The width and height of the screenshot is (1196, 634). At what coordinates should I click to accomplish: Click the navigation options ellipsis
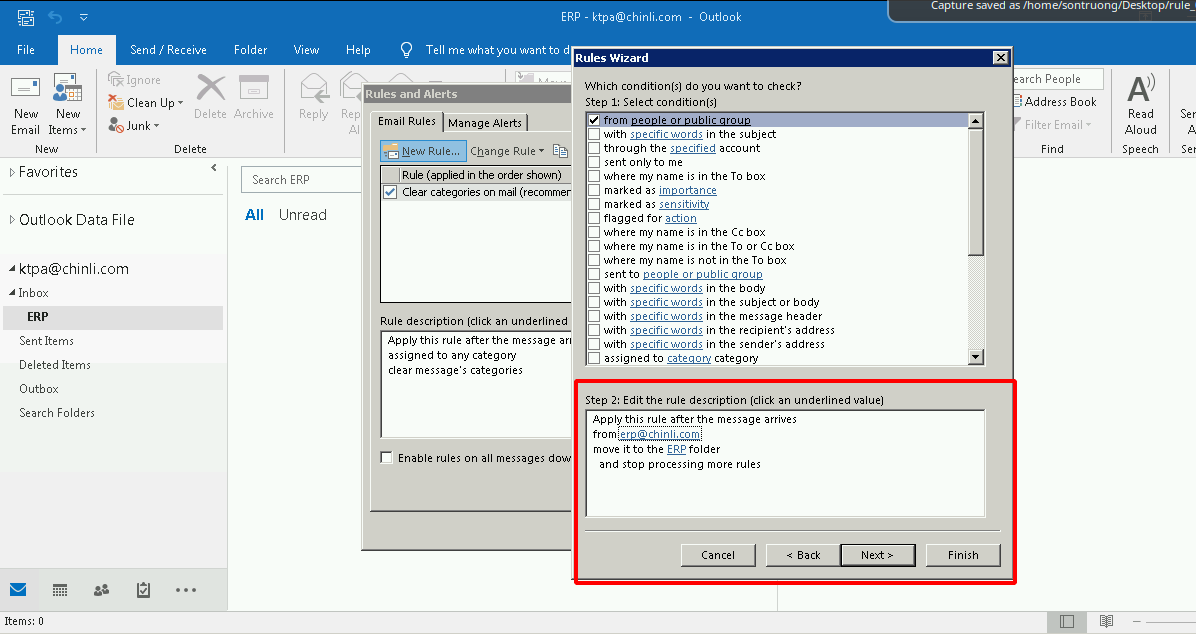pyautogui.click(x=185, y=590)
